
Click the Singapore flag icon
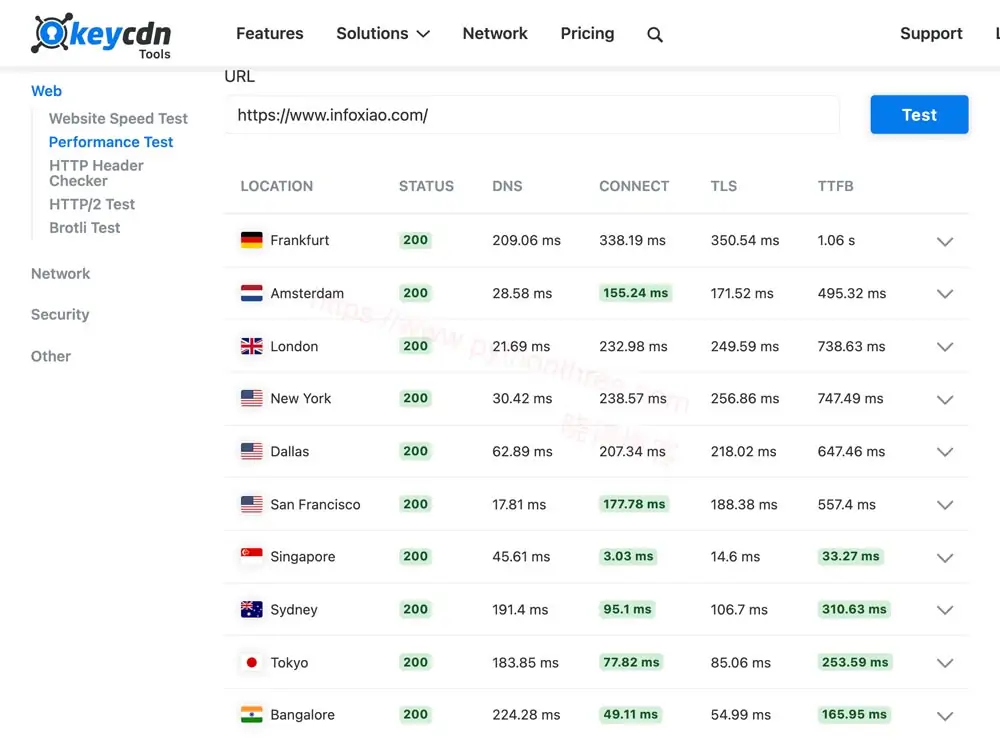[x=252, y=556]
